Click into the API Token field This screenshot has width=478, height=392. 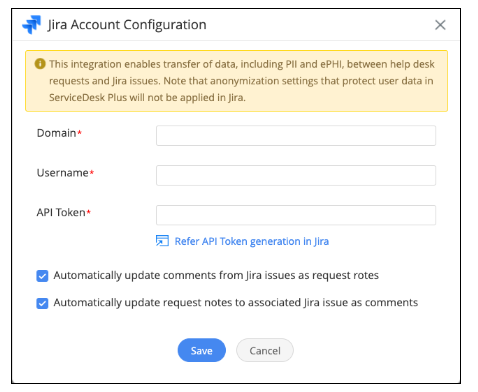point(296,215)
